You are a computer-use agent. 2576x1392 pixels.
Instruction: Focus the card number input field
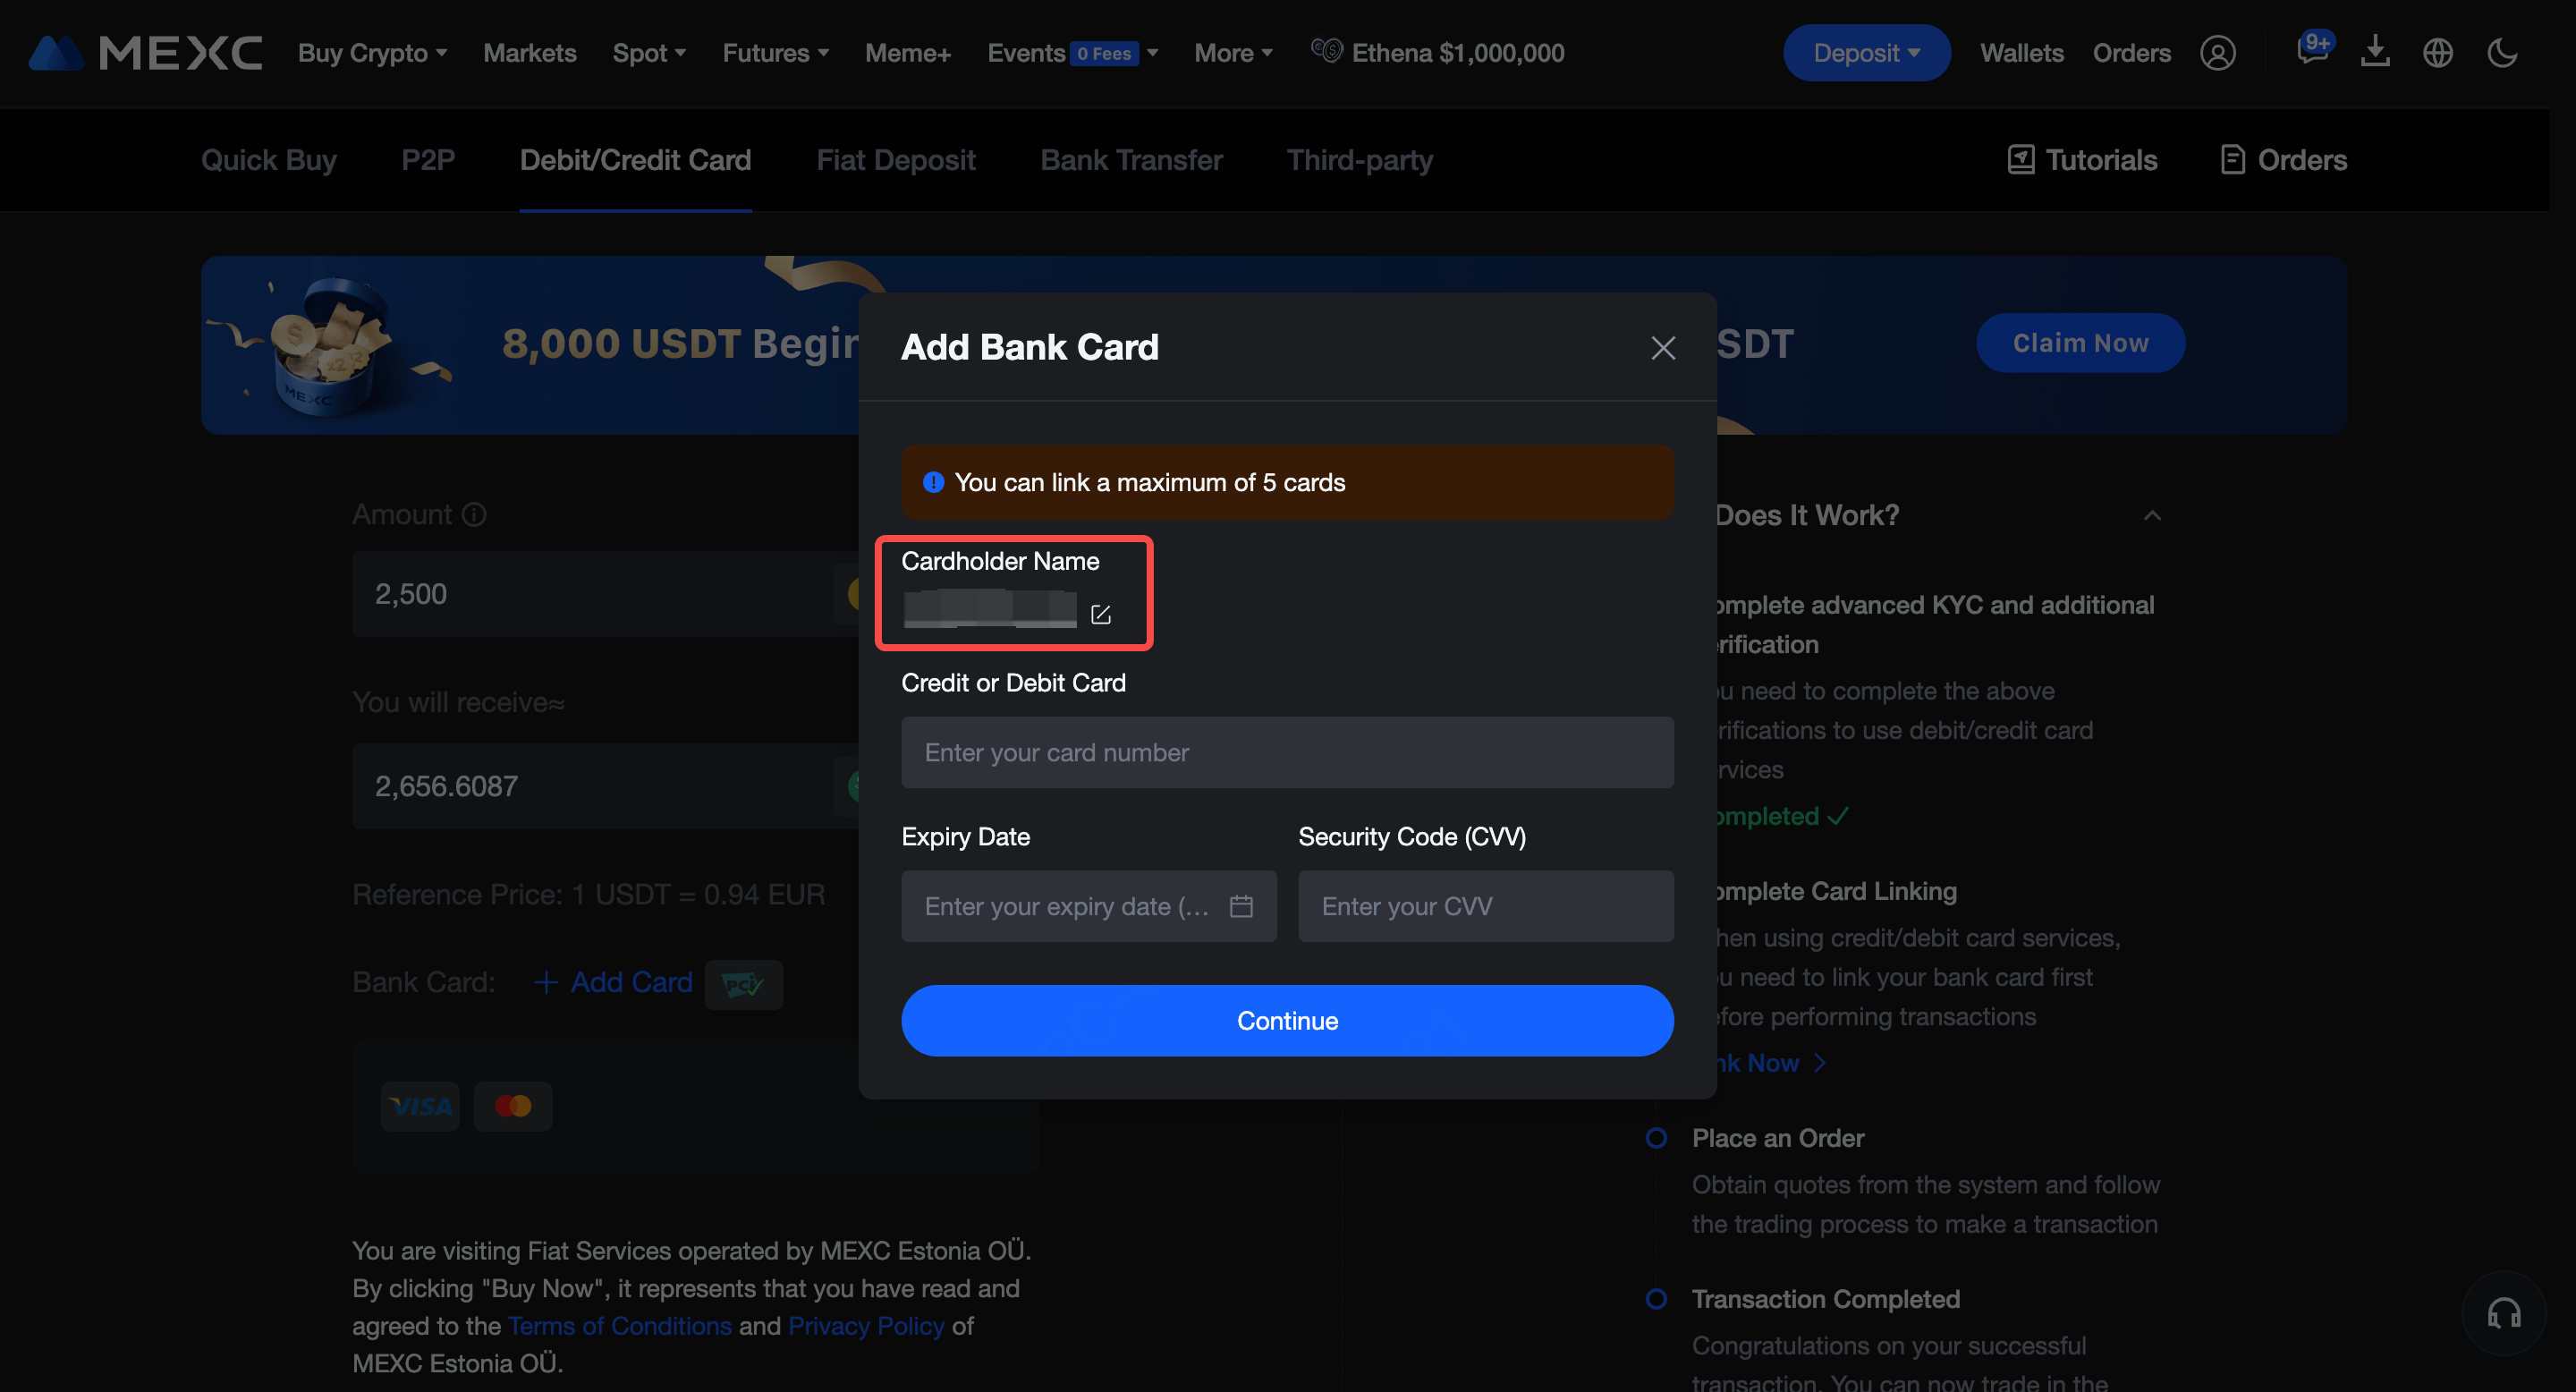pyautogui.click(x=1287, y=752)
